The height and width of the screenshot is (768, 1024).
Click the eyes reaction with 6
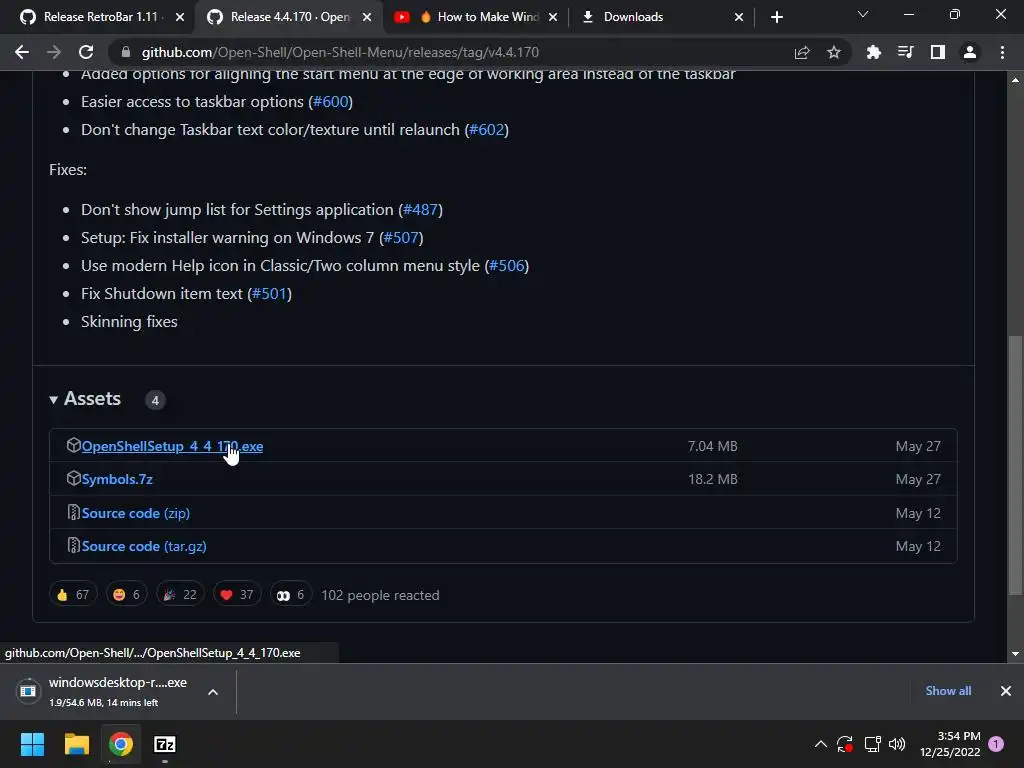pos(291,594)
